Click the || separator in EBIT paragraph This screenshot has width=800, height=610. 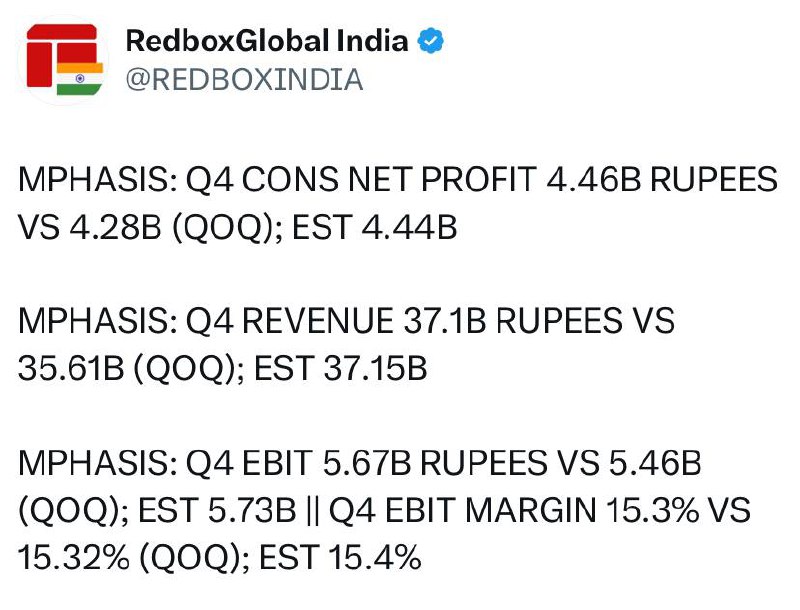(x=313, y=511)
